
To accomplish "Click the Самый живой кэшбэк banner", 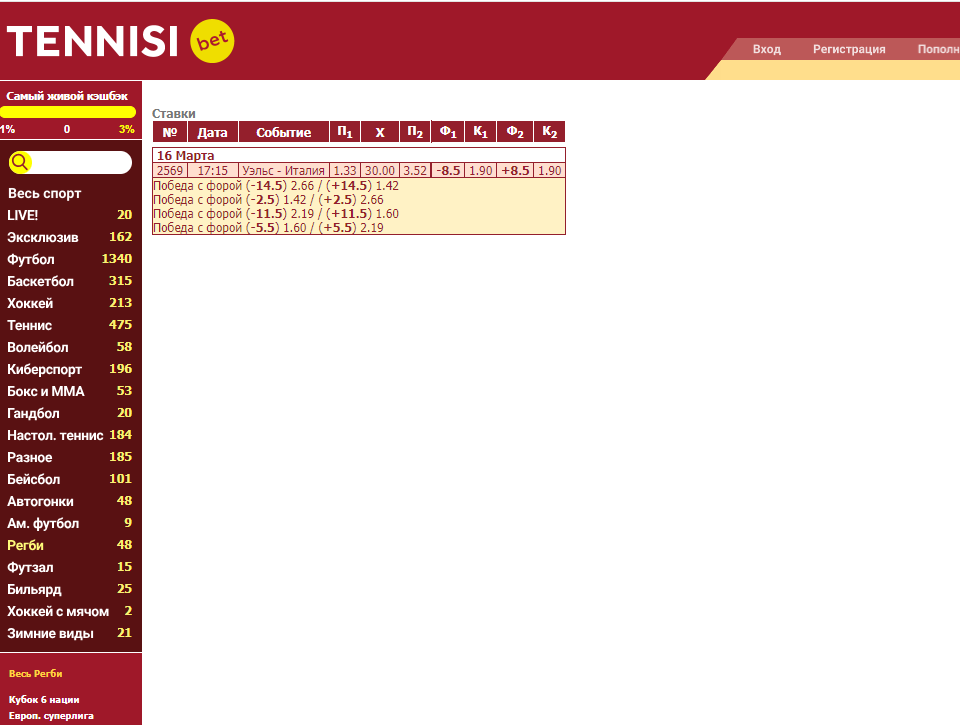I will (x=67, y=96).
